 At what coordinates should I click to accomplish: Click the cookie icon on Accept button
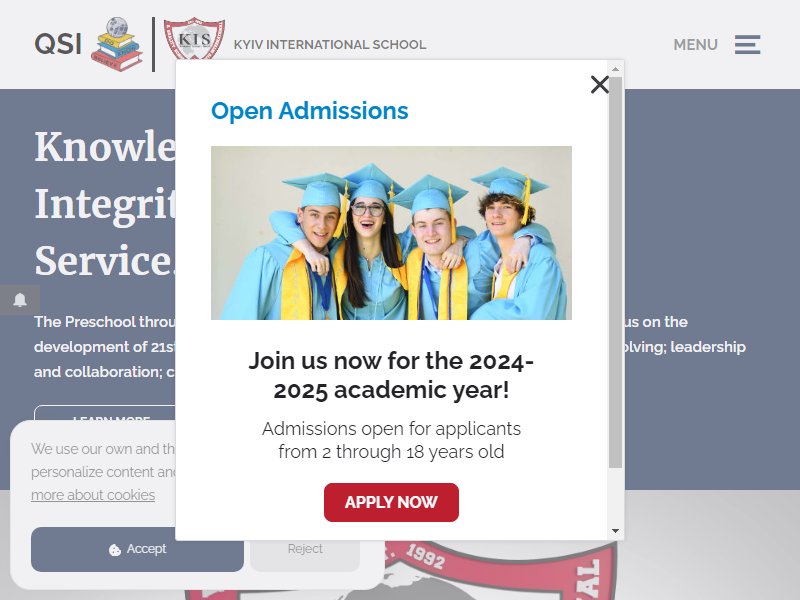pyautogui.click(x=115, y=549)
